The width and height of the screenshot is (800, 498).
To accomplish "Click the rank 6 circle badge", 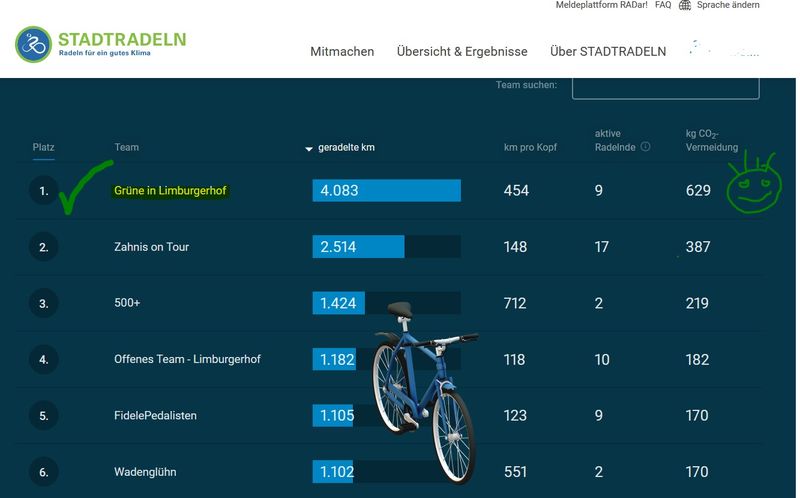I will tap(43, 471).
